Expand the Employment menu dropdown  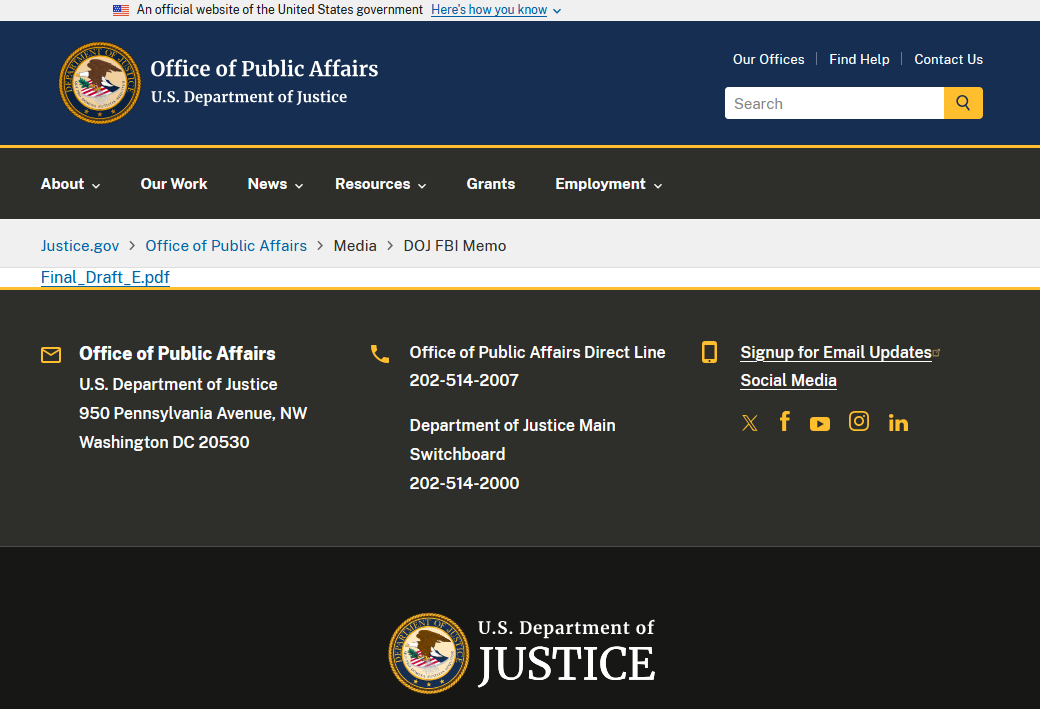click(x=609, y=184)
